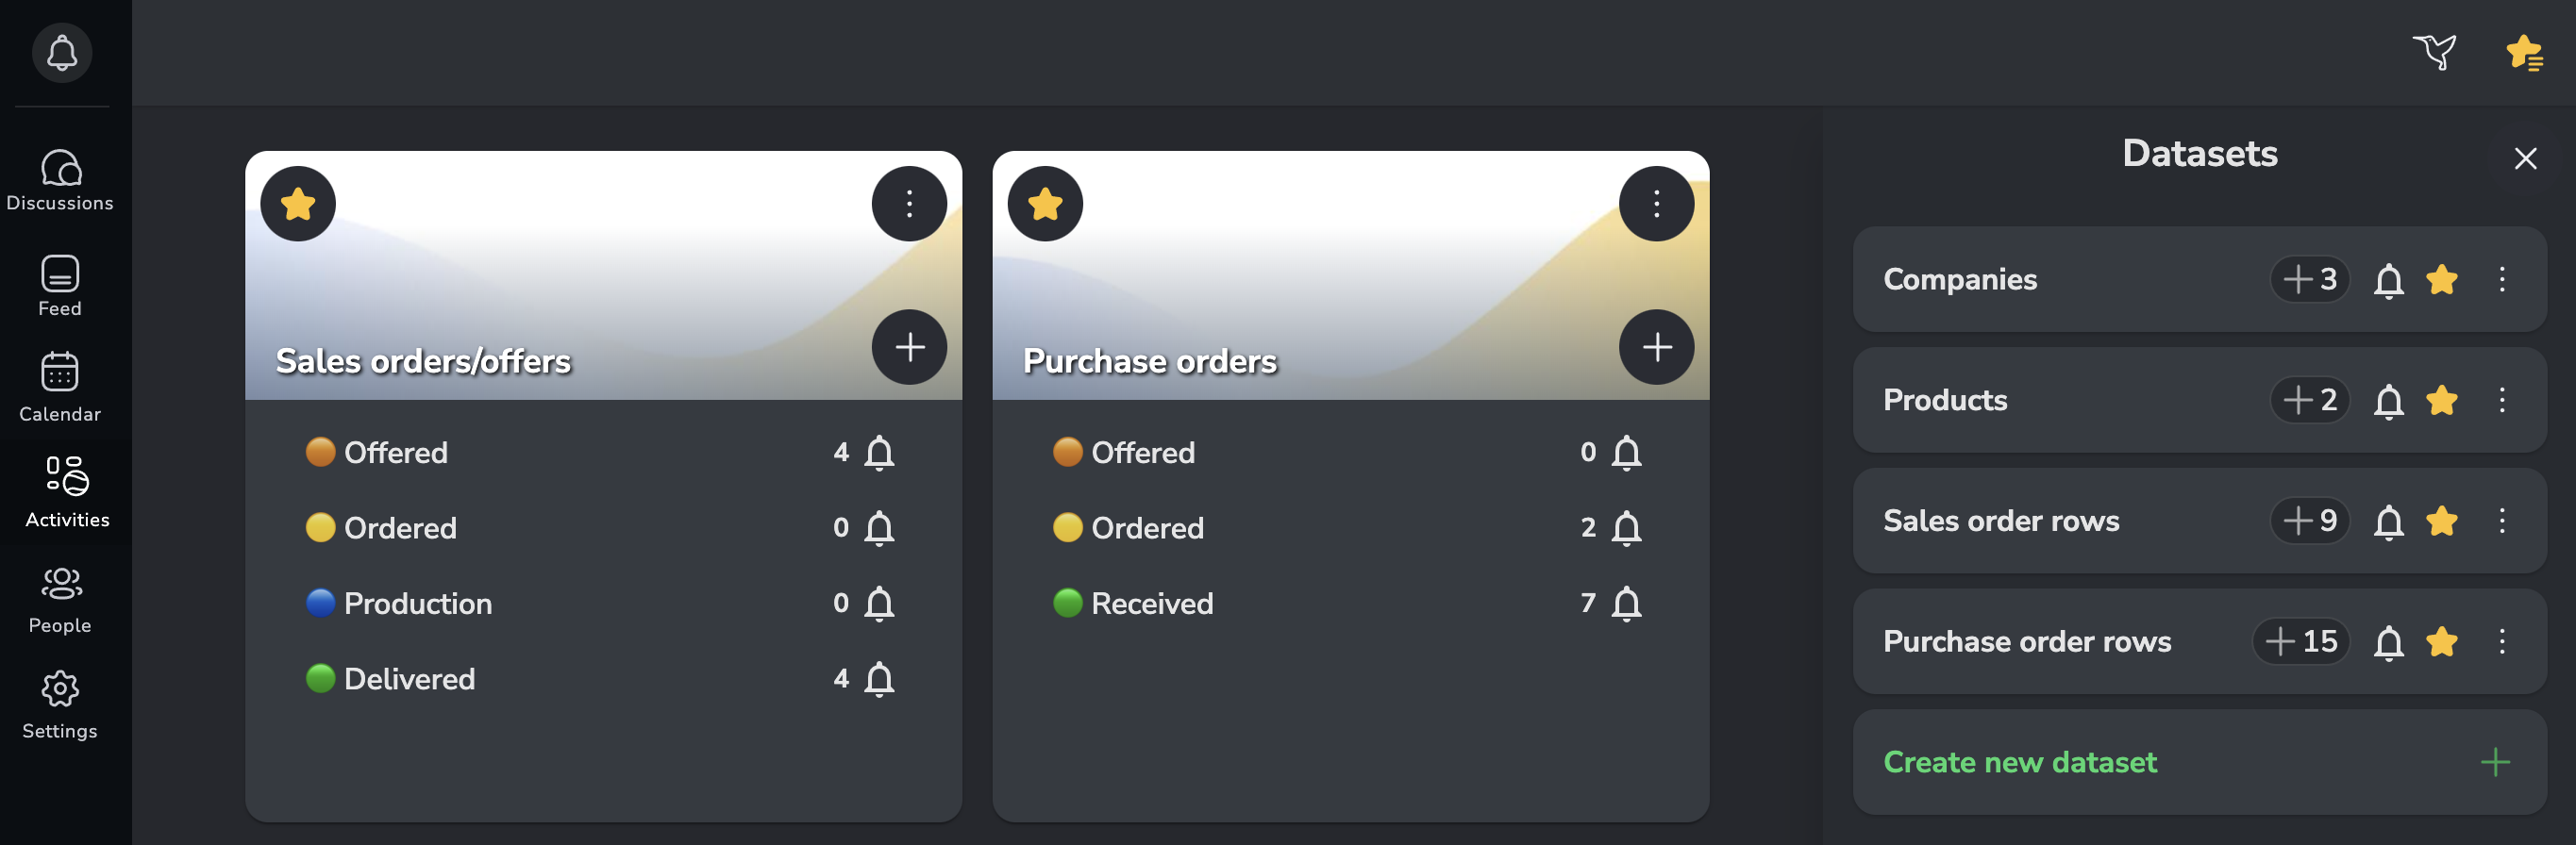Toggle the star on the Companies dataset
The image size is (2576, 845).
click(x=2441, y=280)
